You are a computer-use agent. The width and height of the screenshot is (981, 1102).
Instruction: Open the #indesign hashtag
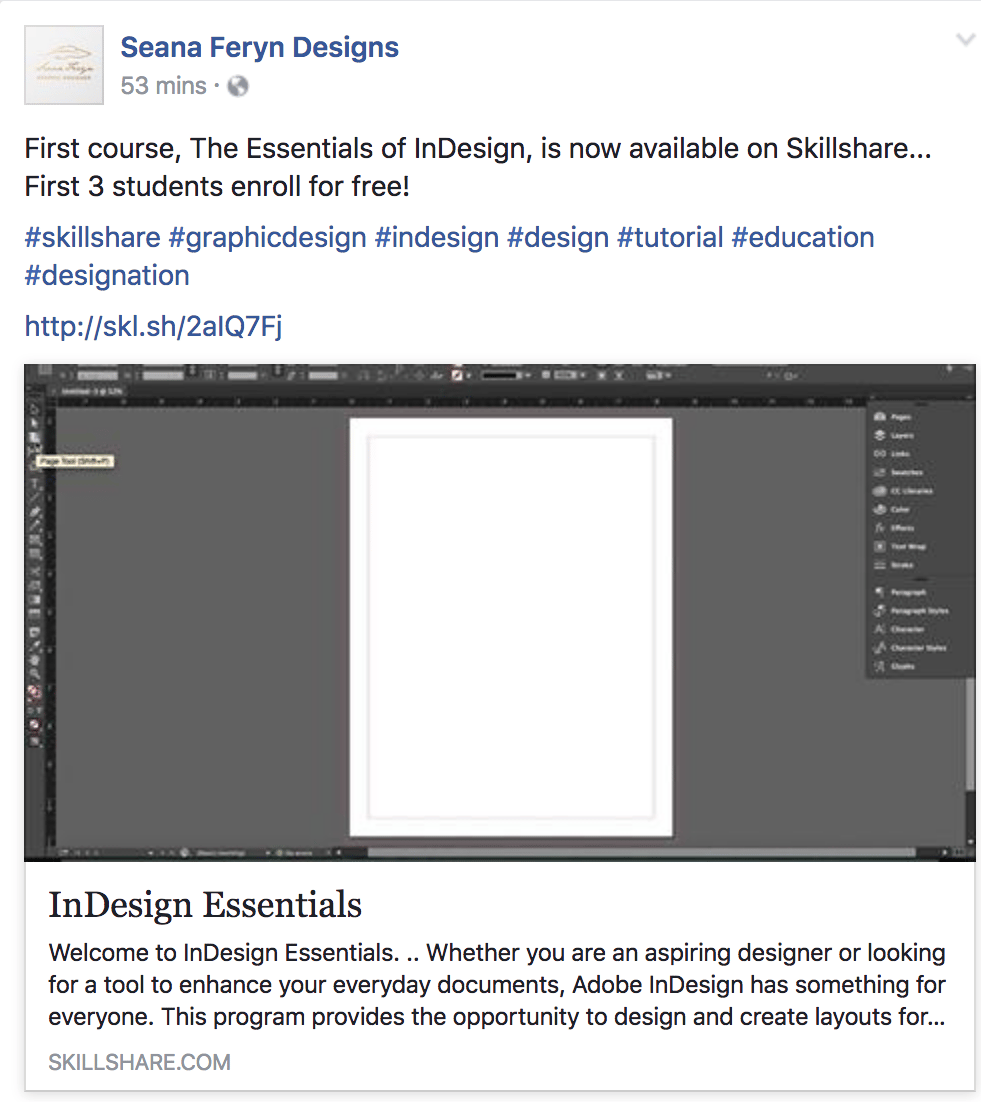point(437,238)
